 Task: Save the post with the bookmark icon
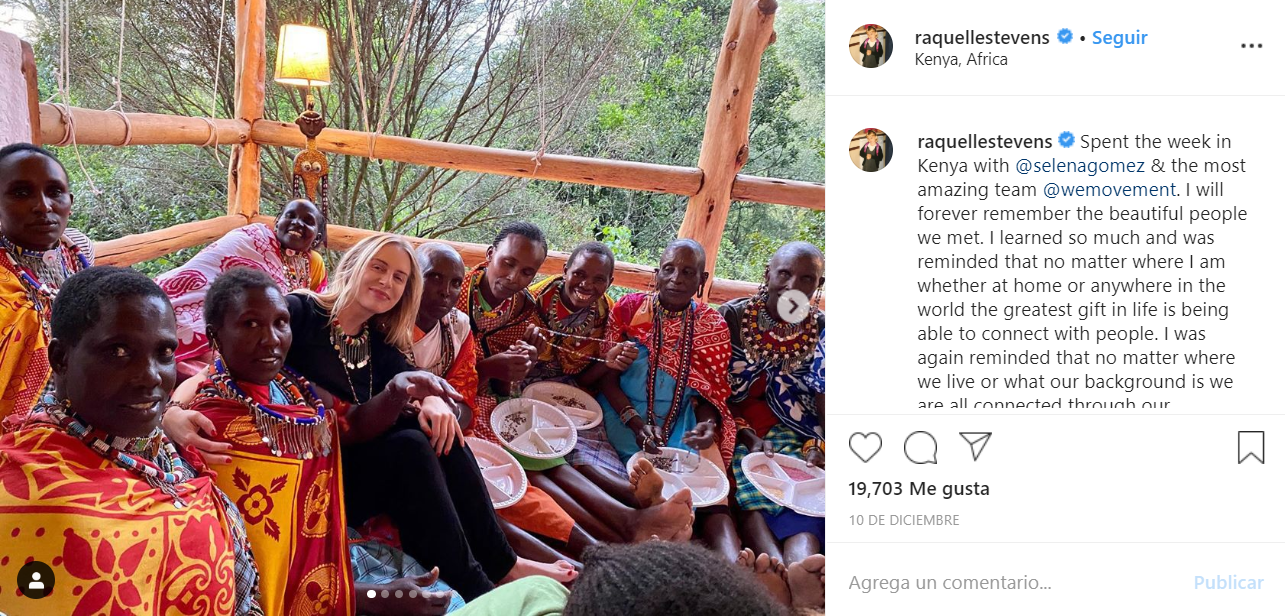point(1250,447)
